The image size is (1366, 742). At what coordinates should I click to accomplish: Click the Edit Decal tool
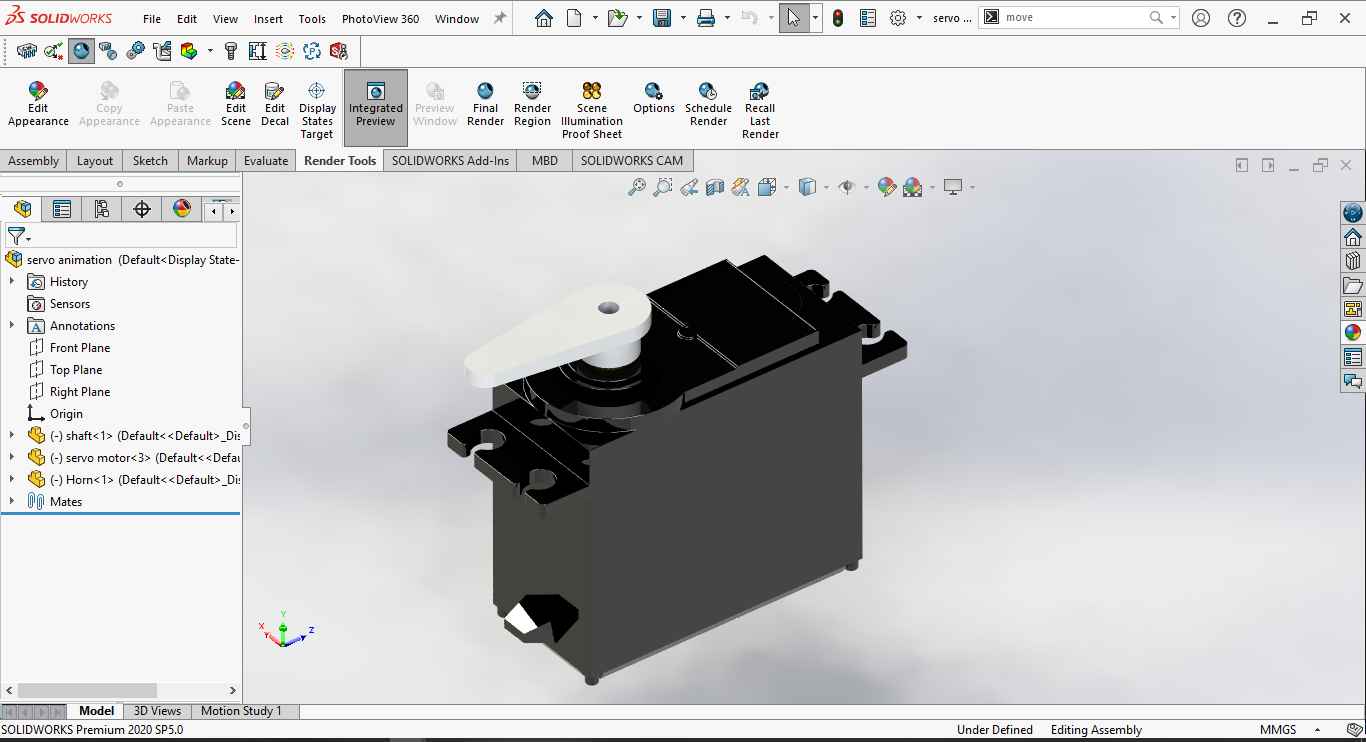click(x=275, y=105)
